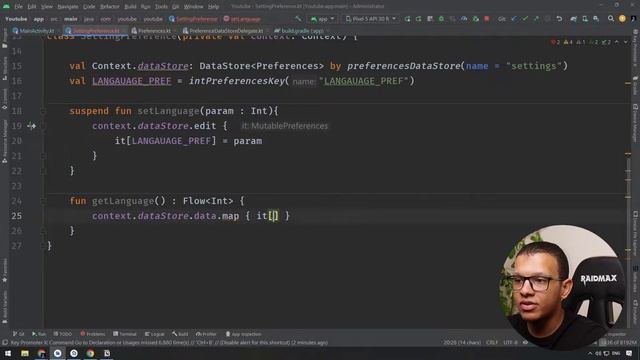Click the Make Project hammer icon

coord(298,19)
